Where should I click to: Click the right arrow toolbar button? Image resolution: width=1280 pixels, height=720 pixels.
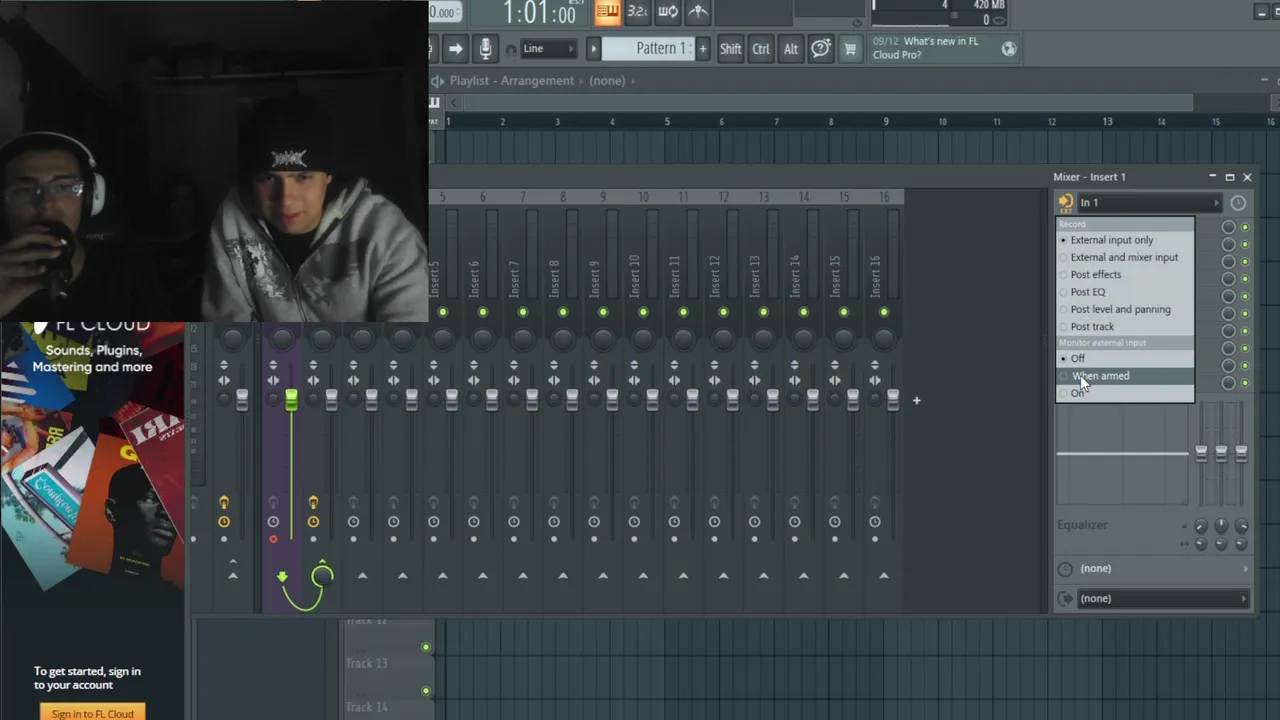(455, 48)
